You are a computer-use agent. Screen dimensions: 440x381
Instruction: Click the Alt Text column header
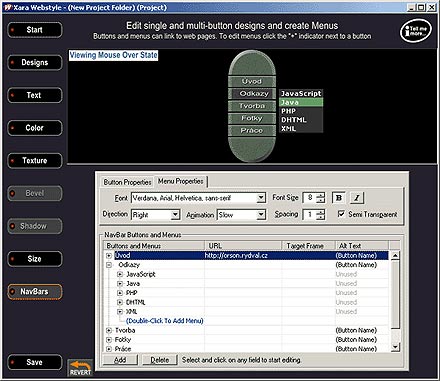(362, 246)
